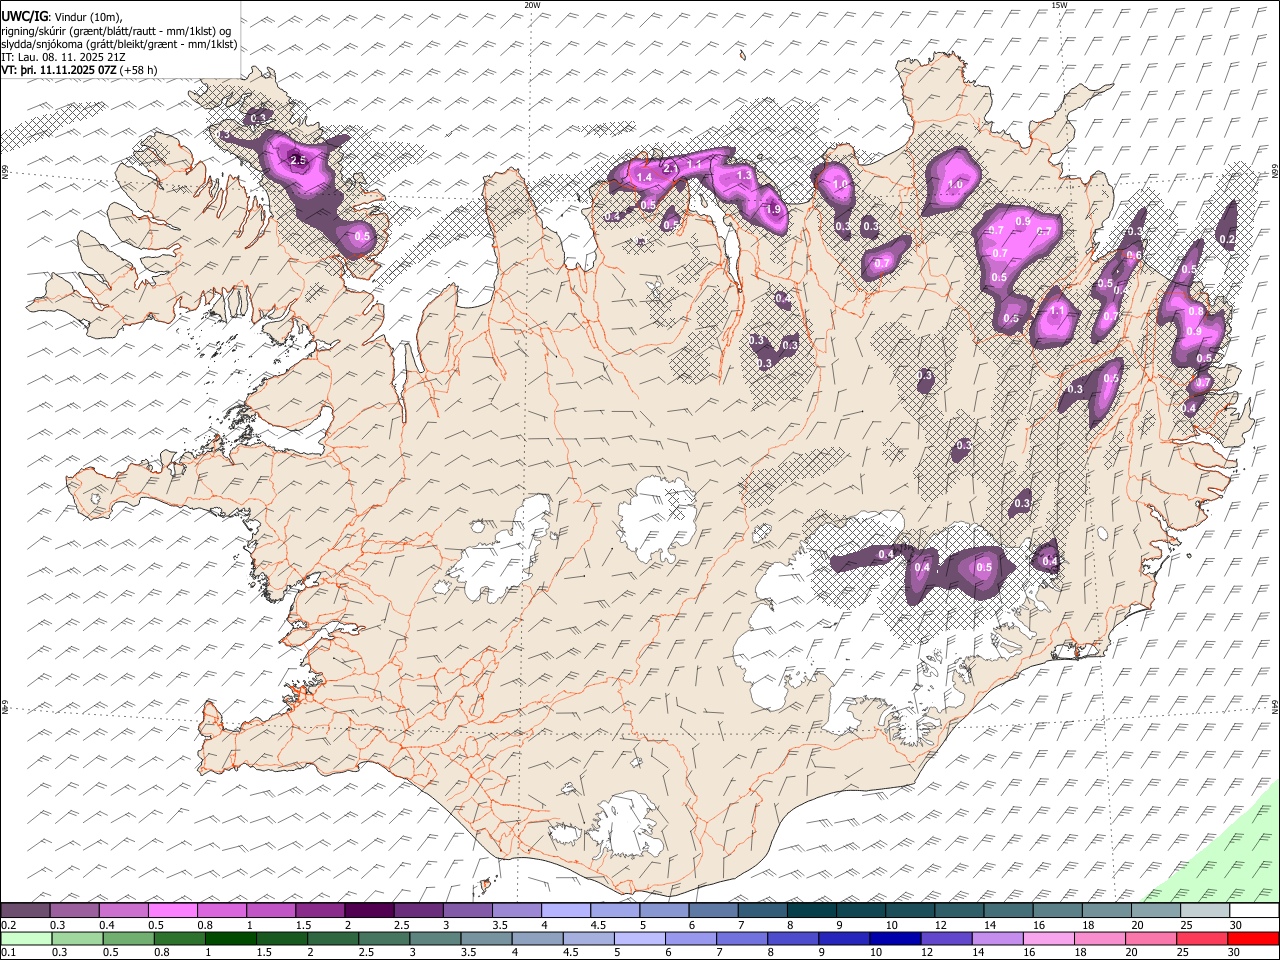The image size is (1280, 960).
Task: Click the '15W' longitude label
Action: pos(1059,5)
